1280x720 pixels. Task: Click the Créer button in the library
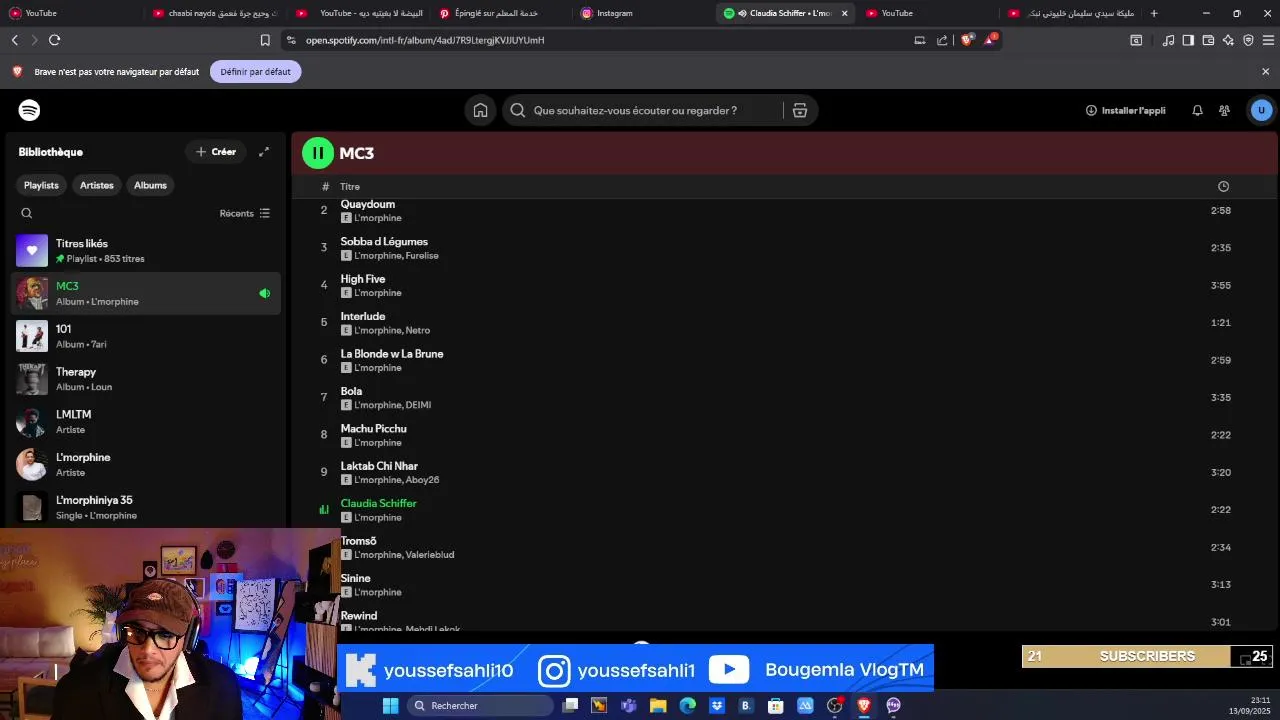coord(216,152)
